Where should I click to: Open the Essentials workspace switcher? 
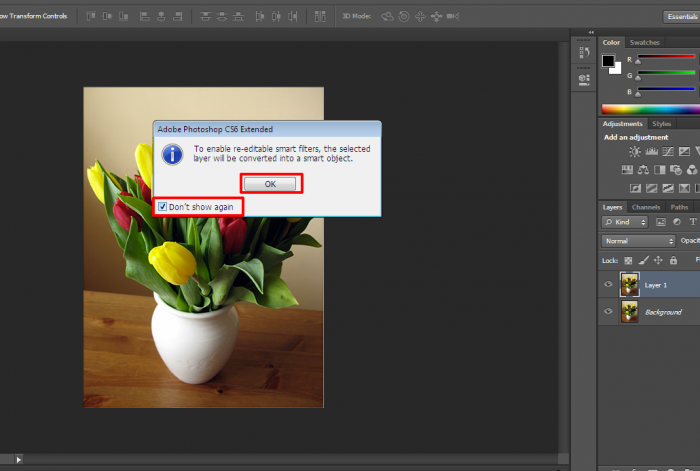680,16
